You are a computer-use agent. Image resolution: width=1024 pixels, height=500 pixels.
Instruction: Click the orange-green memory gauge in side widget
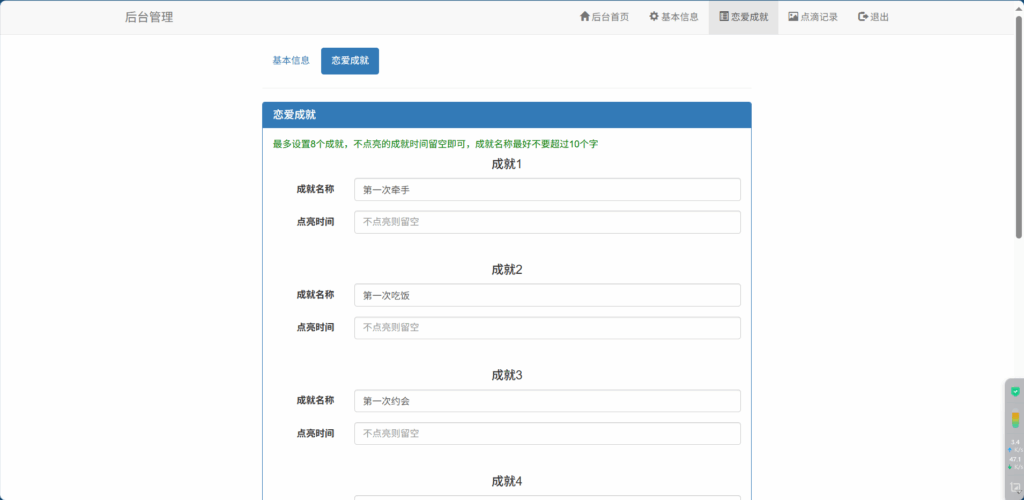coord(1016,419)
